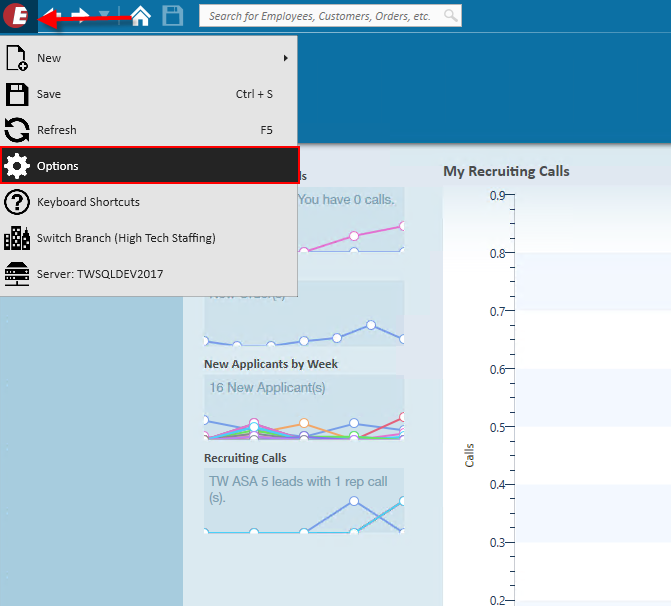671x606 pixels.
Task: Expand the New submenu arrow
Action: click(x=285, y=58)
